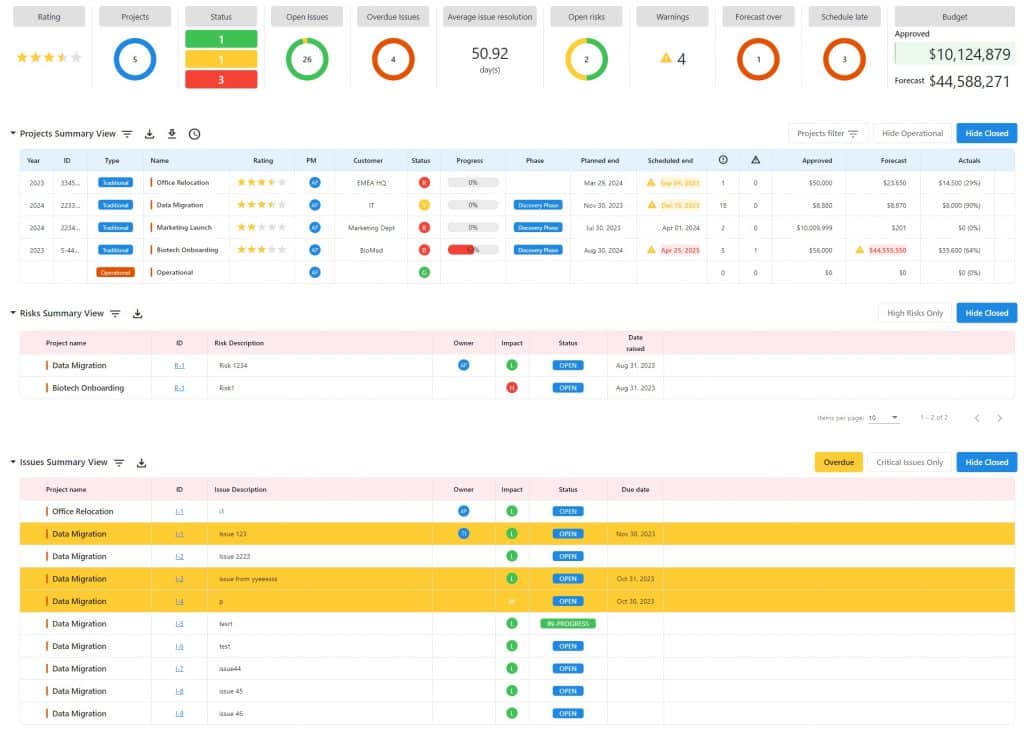The height and width of the screenshot is (729, 1024).
Task: Click the Issues Summary View download icon
Action: point(141,463)
